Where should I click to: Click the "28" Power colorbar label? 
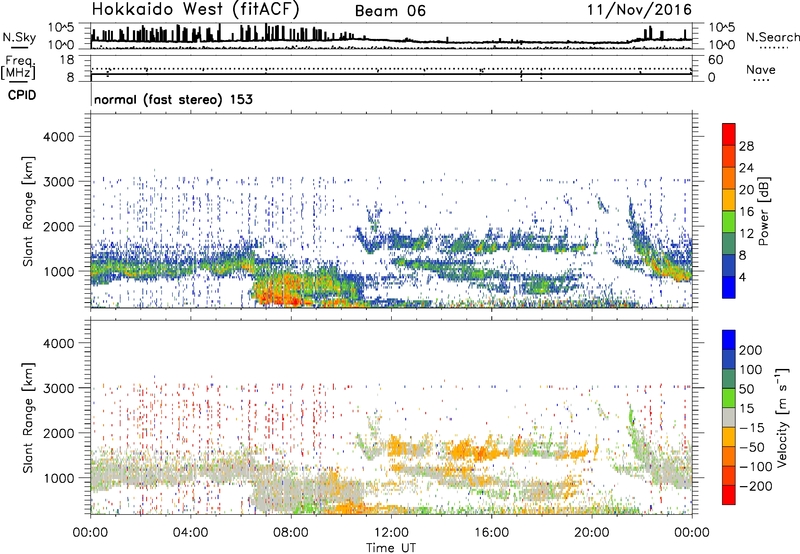[x=746, y=146]
